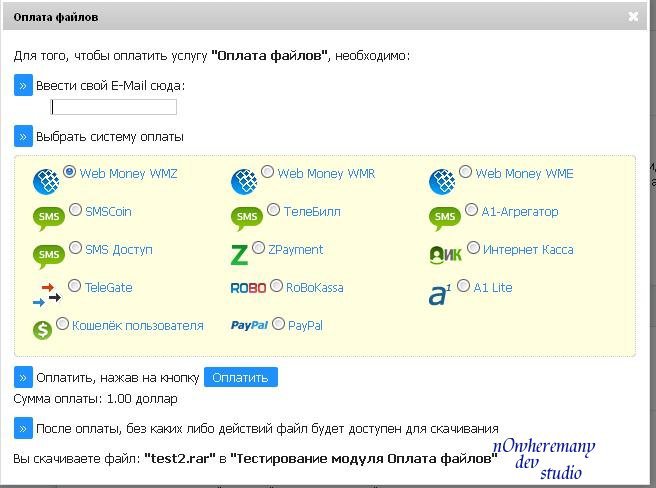Image resolution: width=656 pixels, height=488 pixels.
Task: Click the SMSCoin green SMS bubble icon
Action: pos(49,218)
